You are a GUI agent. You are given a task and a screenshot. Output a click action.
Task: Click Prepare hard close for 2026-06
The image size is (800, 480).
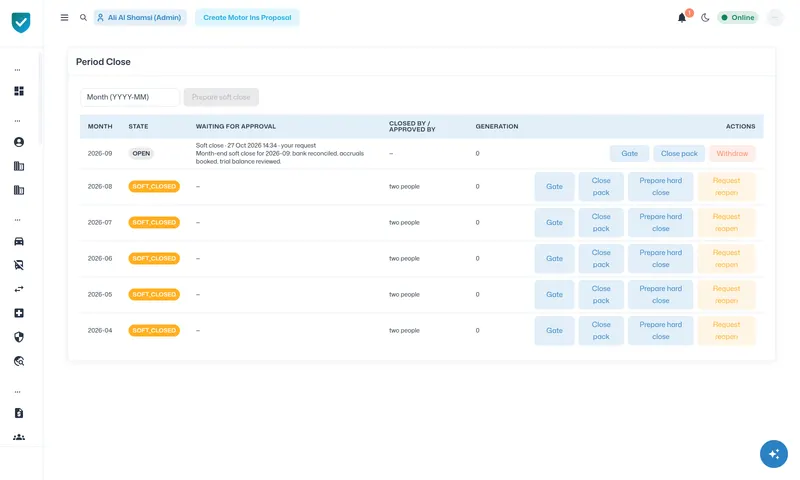661,259
